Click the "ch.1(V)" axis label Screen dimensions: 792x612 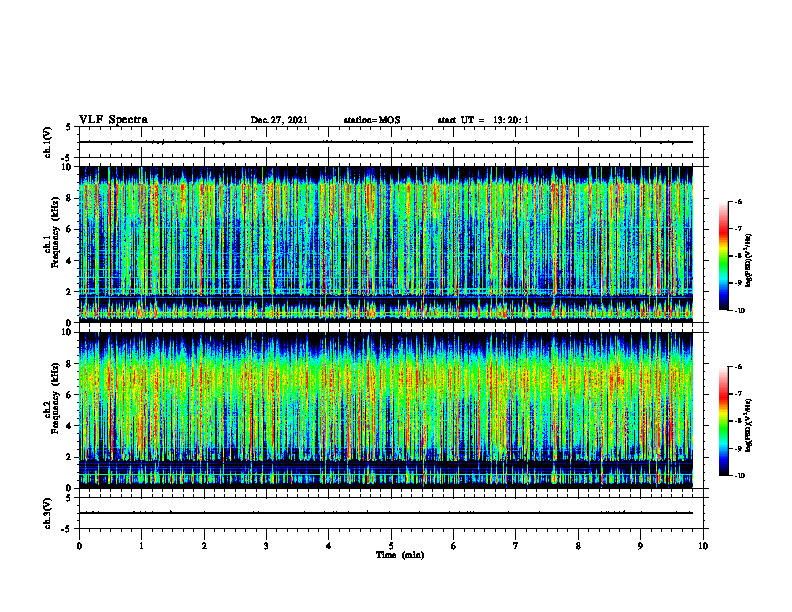pos(47,142)
